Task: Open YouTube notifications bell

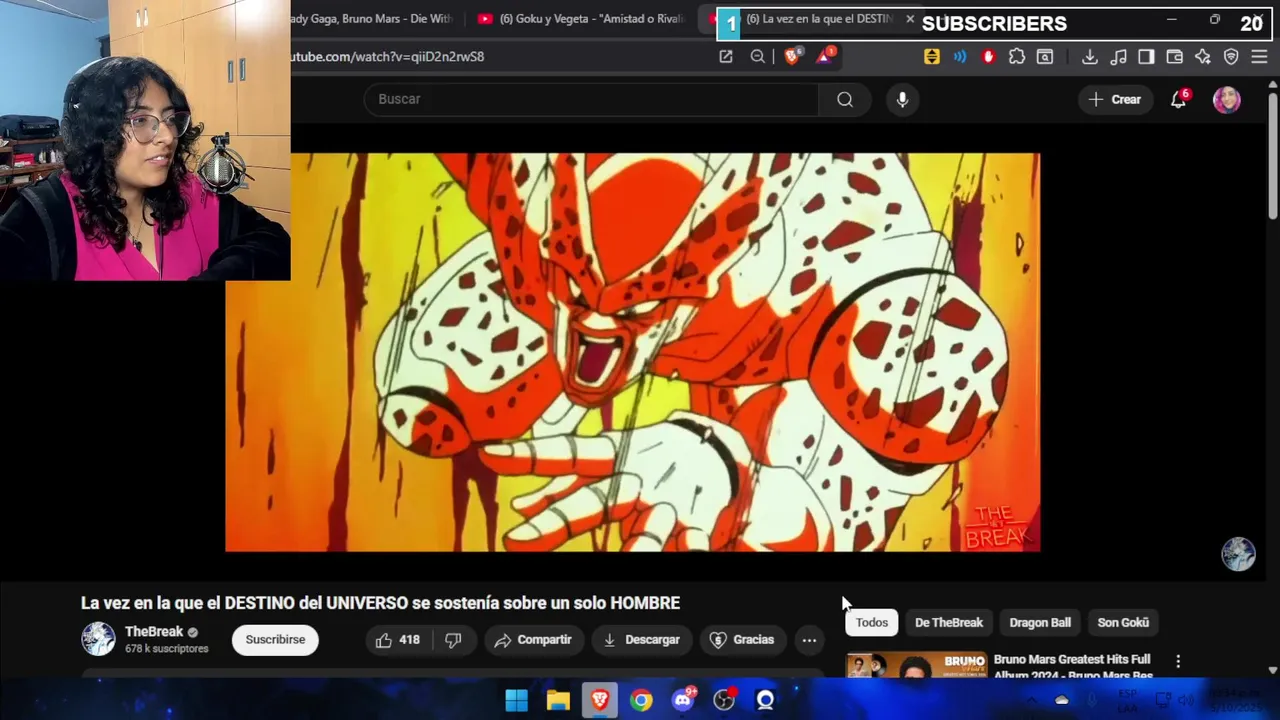Action: coord(1179,99)
